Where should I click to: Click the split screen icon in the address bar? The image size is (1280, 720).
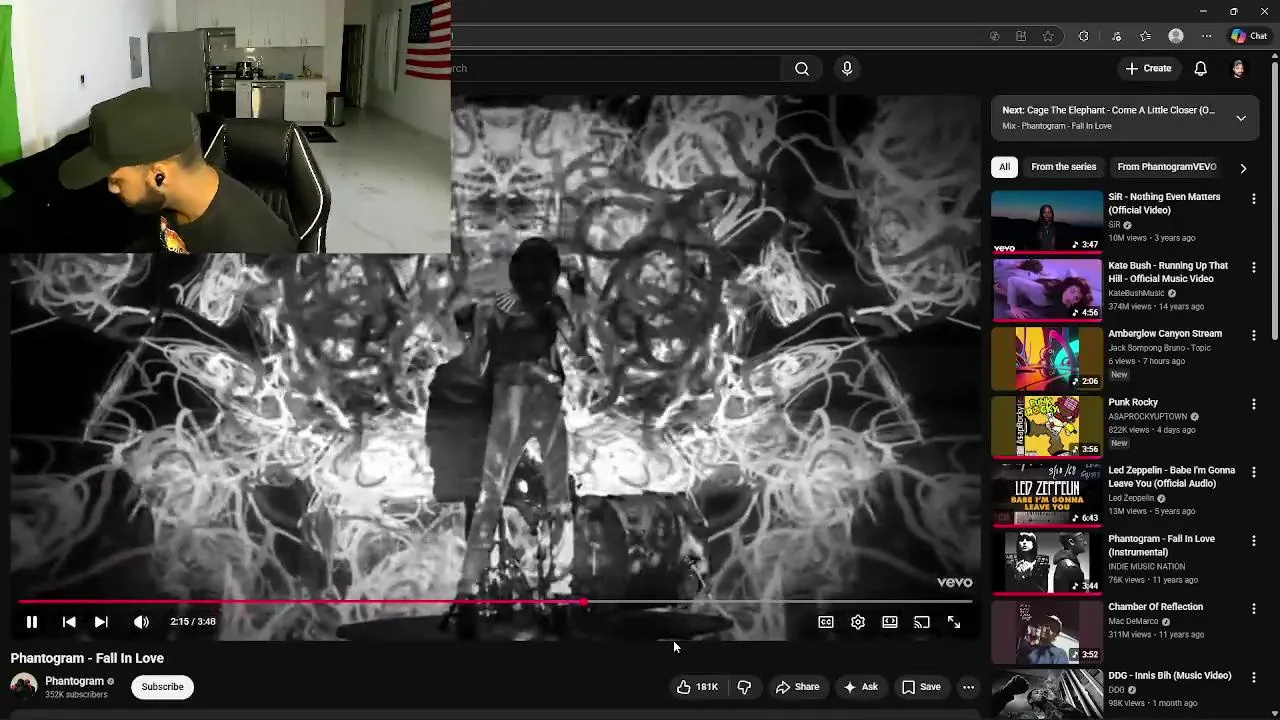pyautogui.click(x=1021, y=36)
